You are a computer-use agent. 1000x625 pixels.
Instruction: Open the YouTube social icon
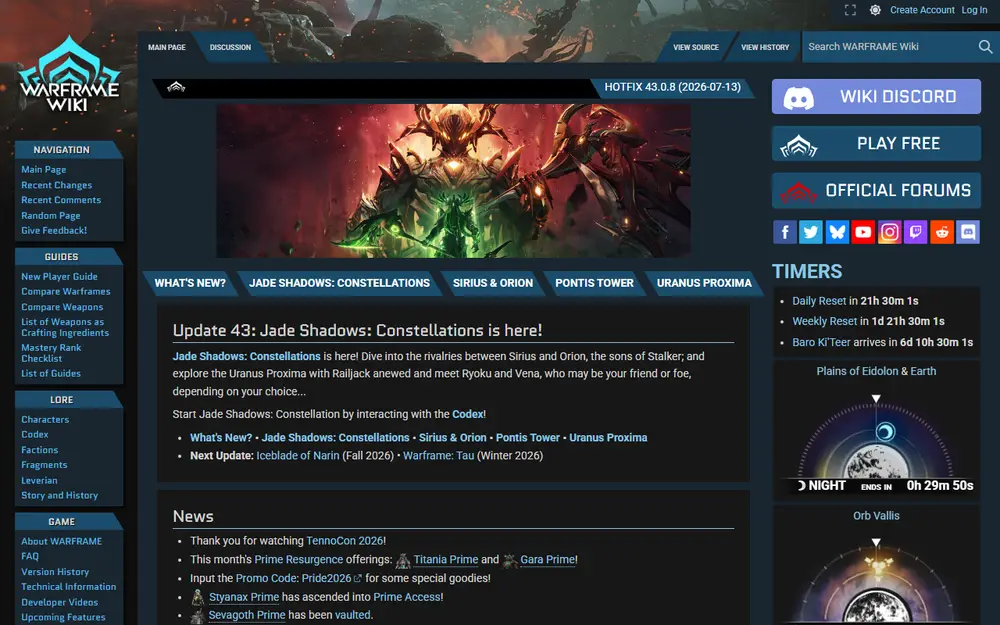tap(863, 232)
